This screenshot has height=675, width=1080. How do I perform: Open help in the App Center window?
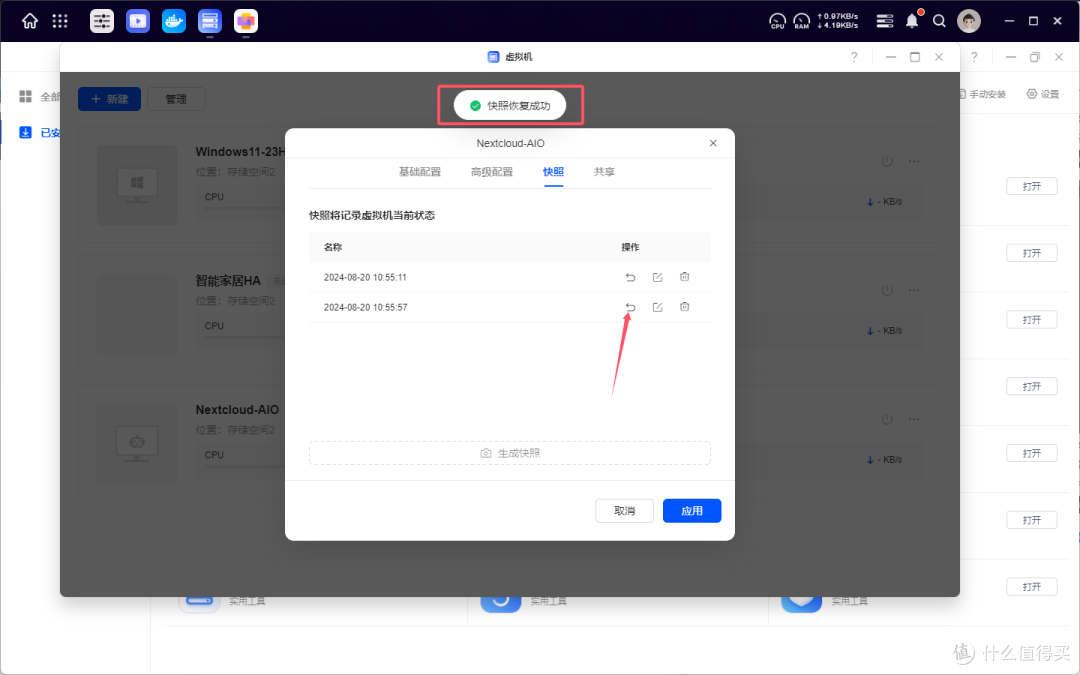pyautogui.click(x=974, y=57)
